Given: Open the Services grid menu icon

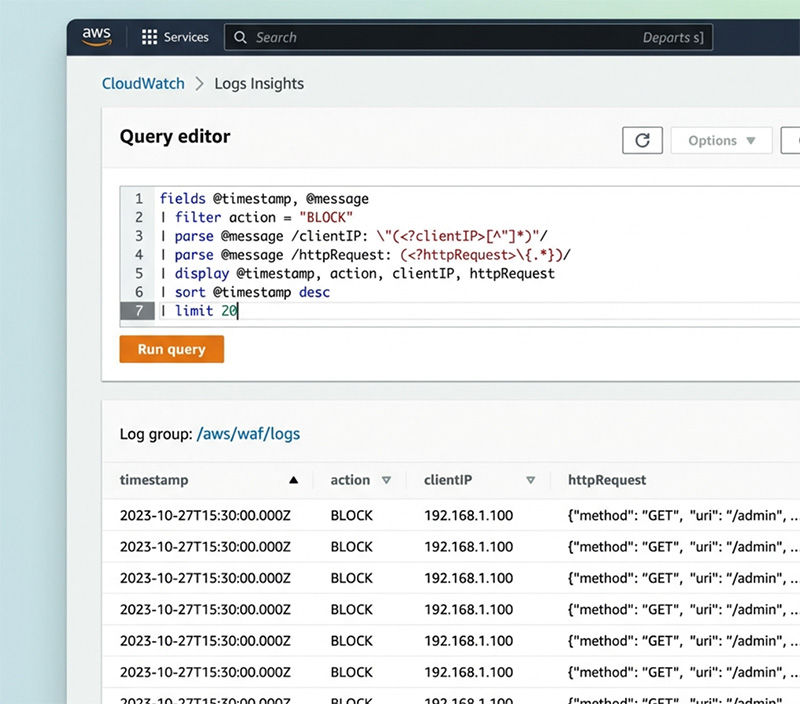Looking at the screenshot, I should pyautogui.click(x=149, y=37).
